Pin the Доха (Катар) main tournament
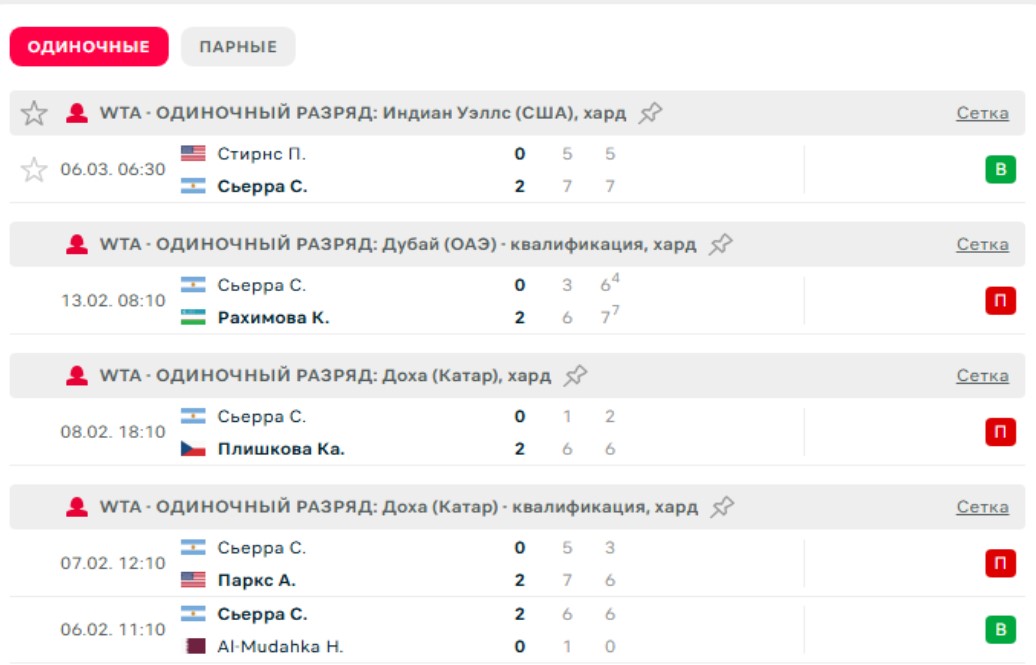This screenshot has width=1036, height=665. click(575, 376)
